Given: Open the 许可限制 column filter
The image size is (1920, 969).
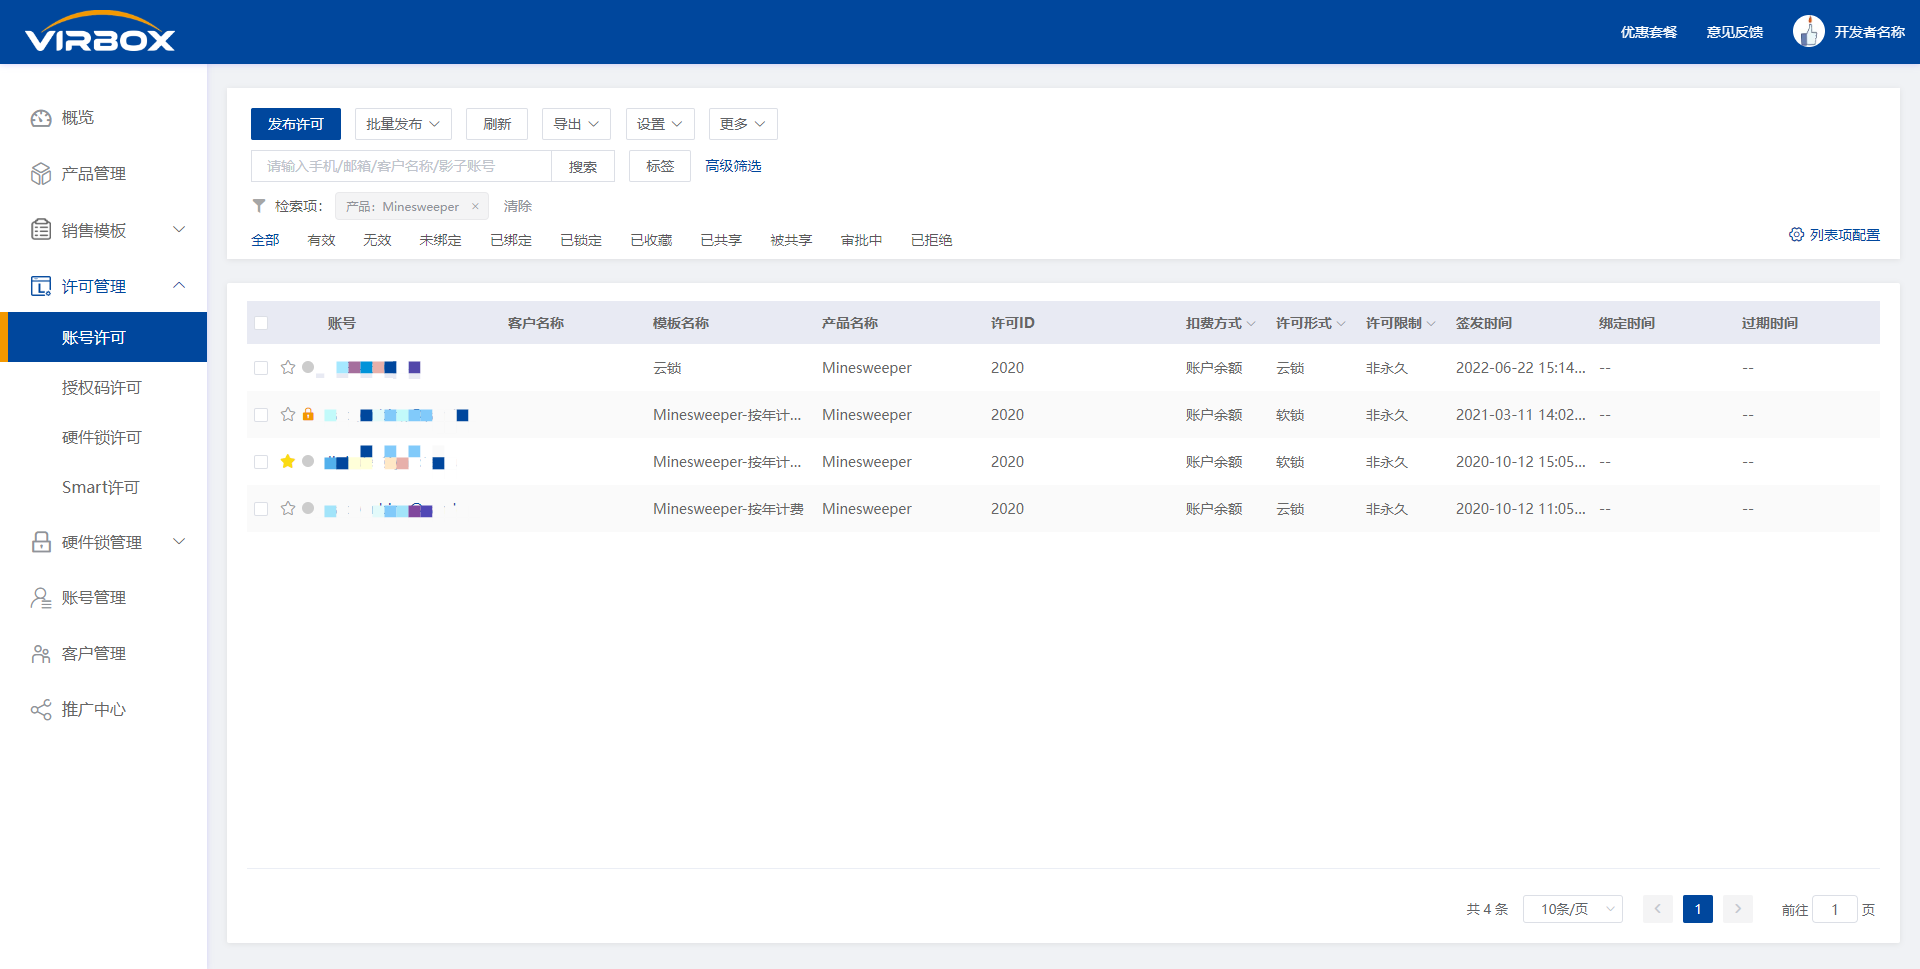Looking at the screenshot, I should [x=1431, y=323].
